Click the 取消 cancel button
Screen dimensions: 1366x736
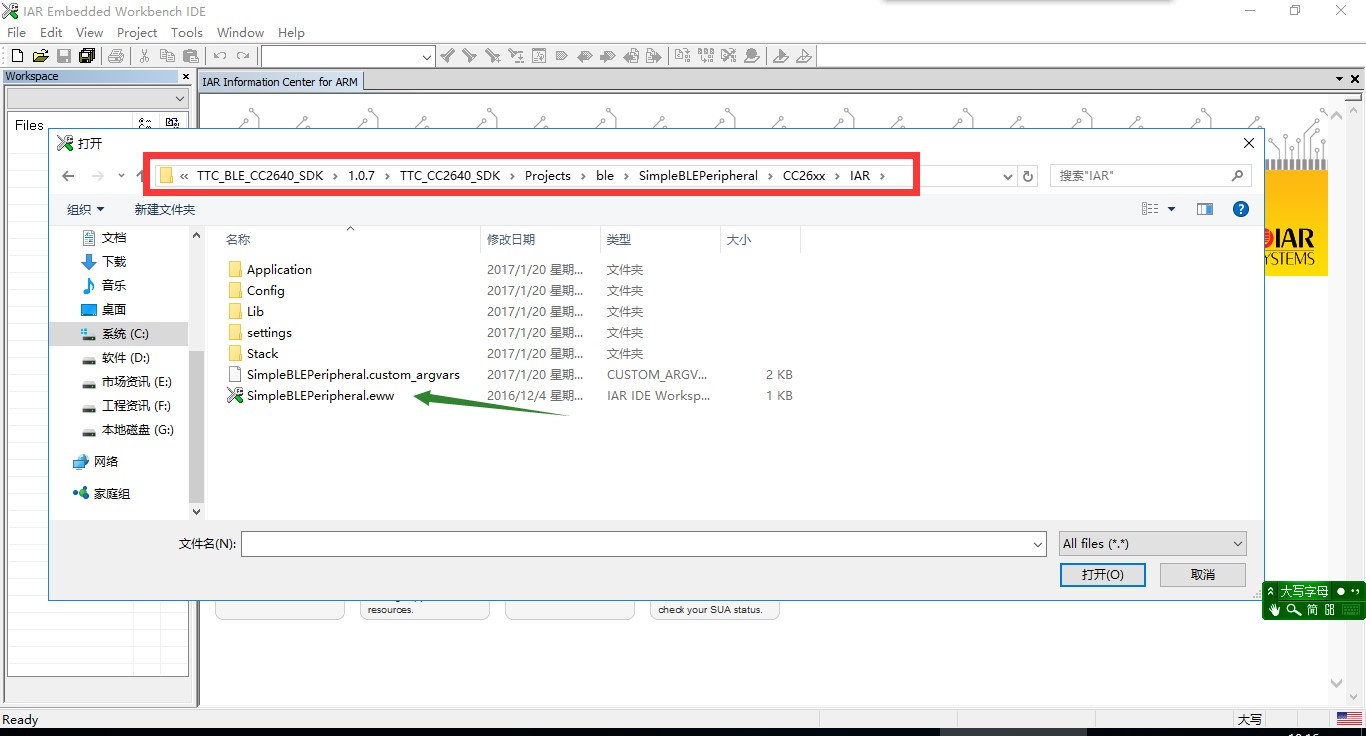click(x=1203, y=575)
